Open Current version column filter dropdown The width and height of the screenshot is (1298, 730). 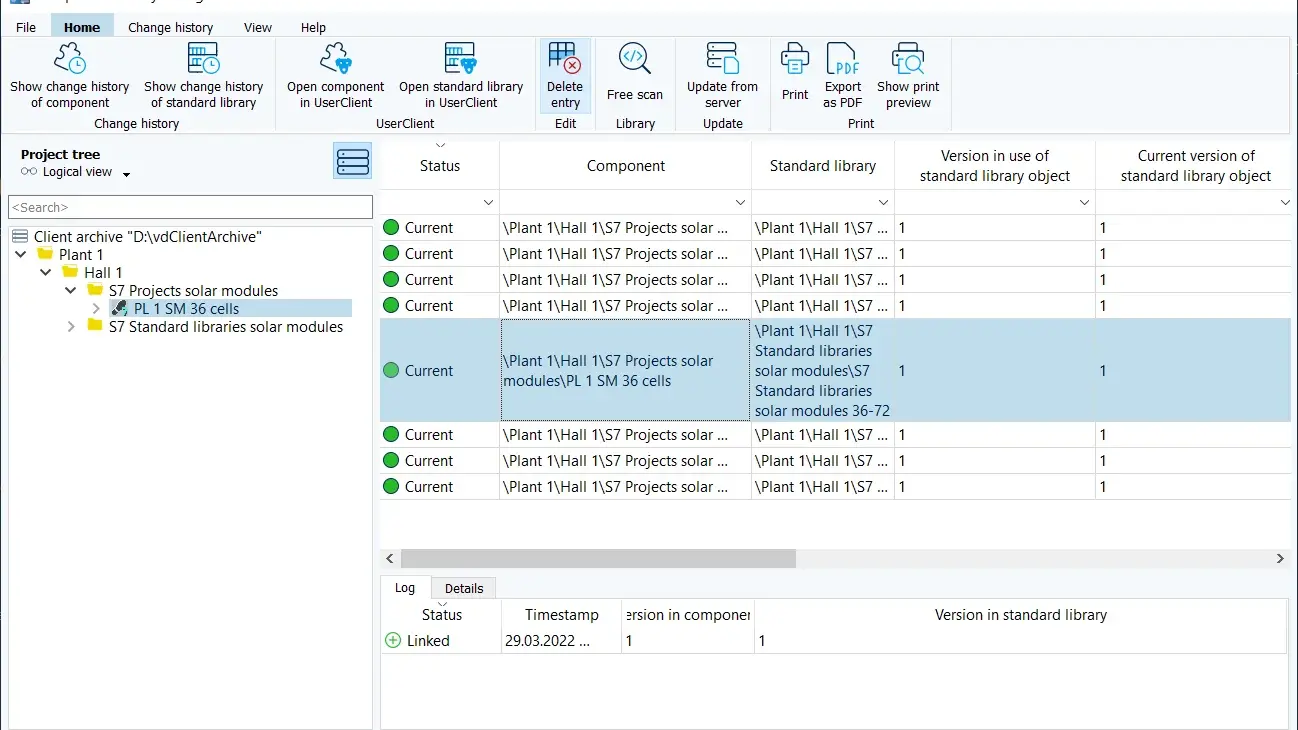click(x=1285, y=203)
